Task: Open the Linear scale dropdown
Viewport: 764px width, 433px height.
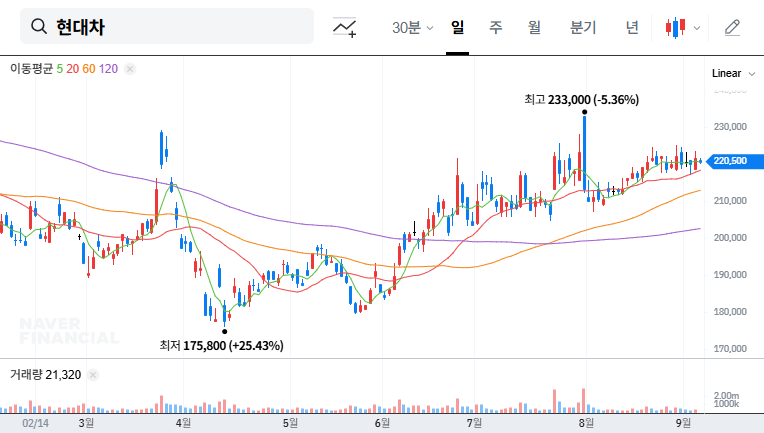Action: 733,74
